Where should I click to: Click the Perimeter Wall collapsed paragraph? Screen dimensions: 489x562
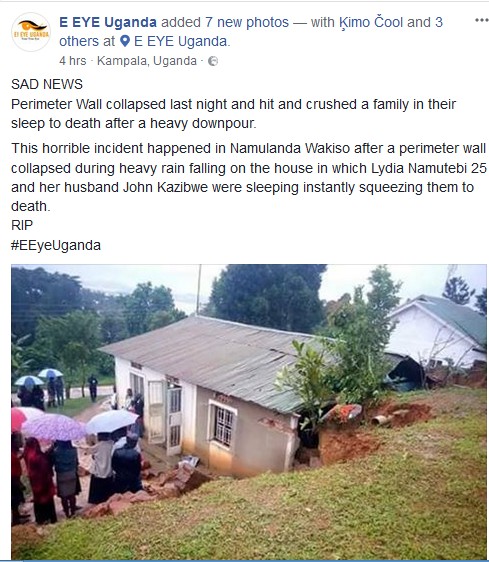(234, 114)
